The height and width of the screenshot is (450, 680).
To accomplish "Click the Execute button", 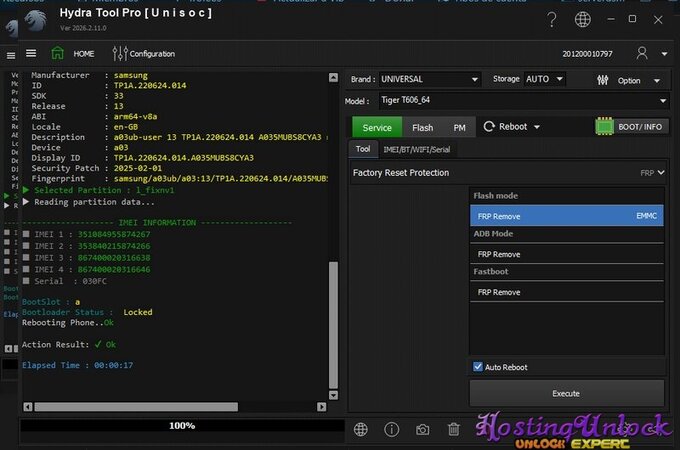I will click(566, 393).
